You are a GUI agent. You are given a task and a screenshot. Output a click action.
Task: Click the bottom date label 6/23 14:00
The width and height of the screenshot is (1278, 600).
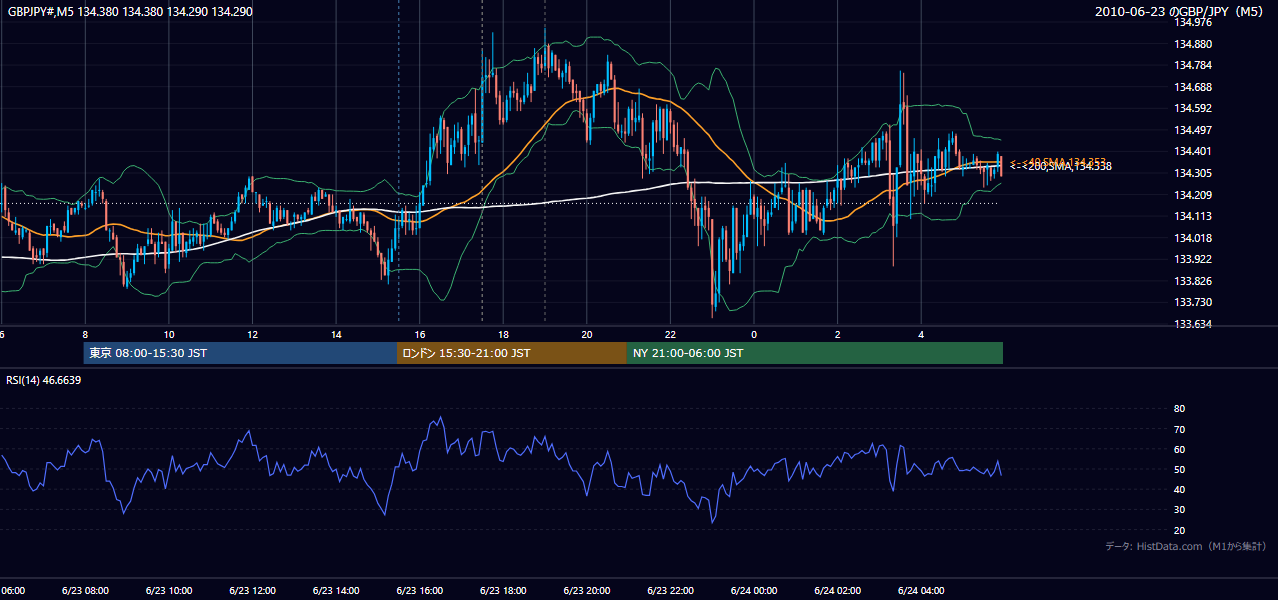pos(336,591)
